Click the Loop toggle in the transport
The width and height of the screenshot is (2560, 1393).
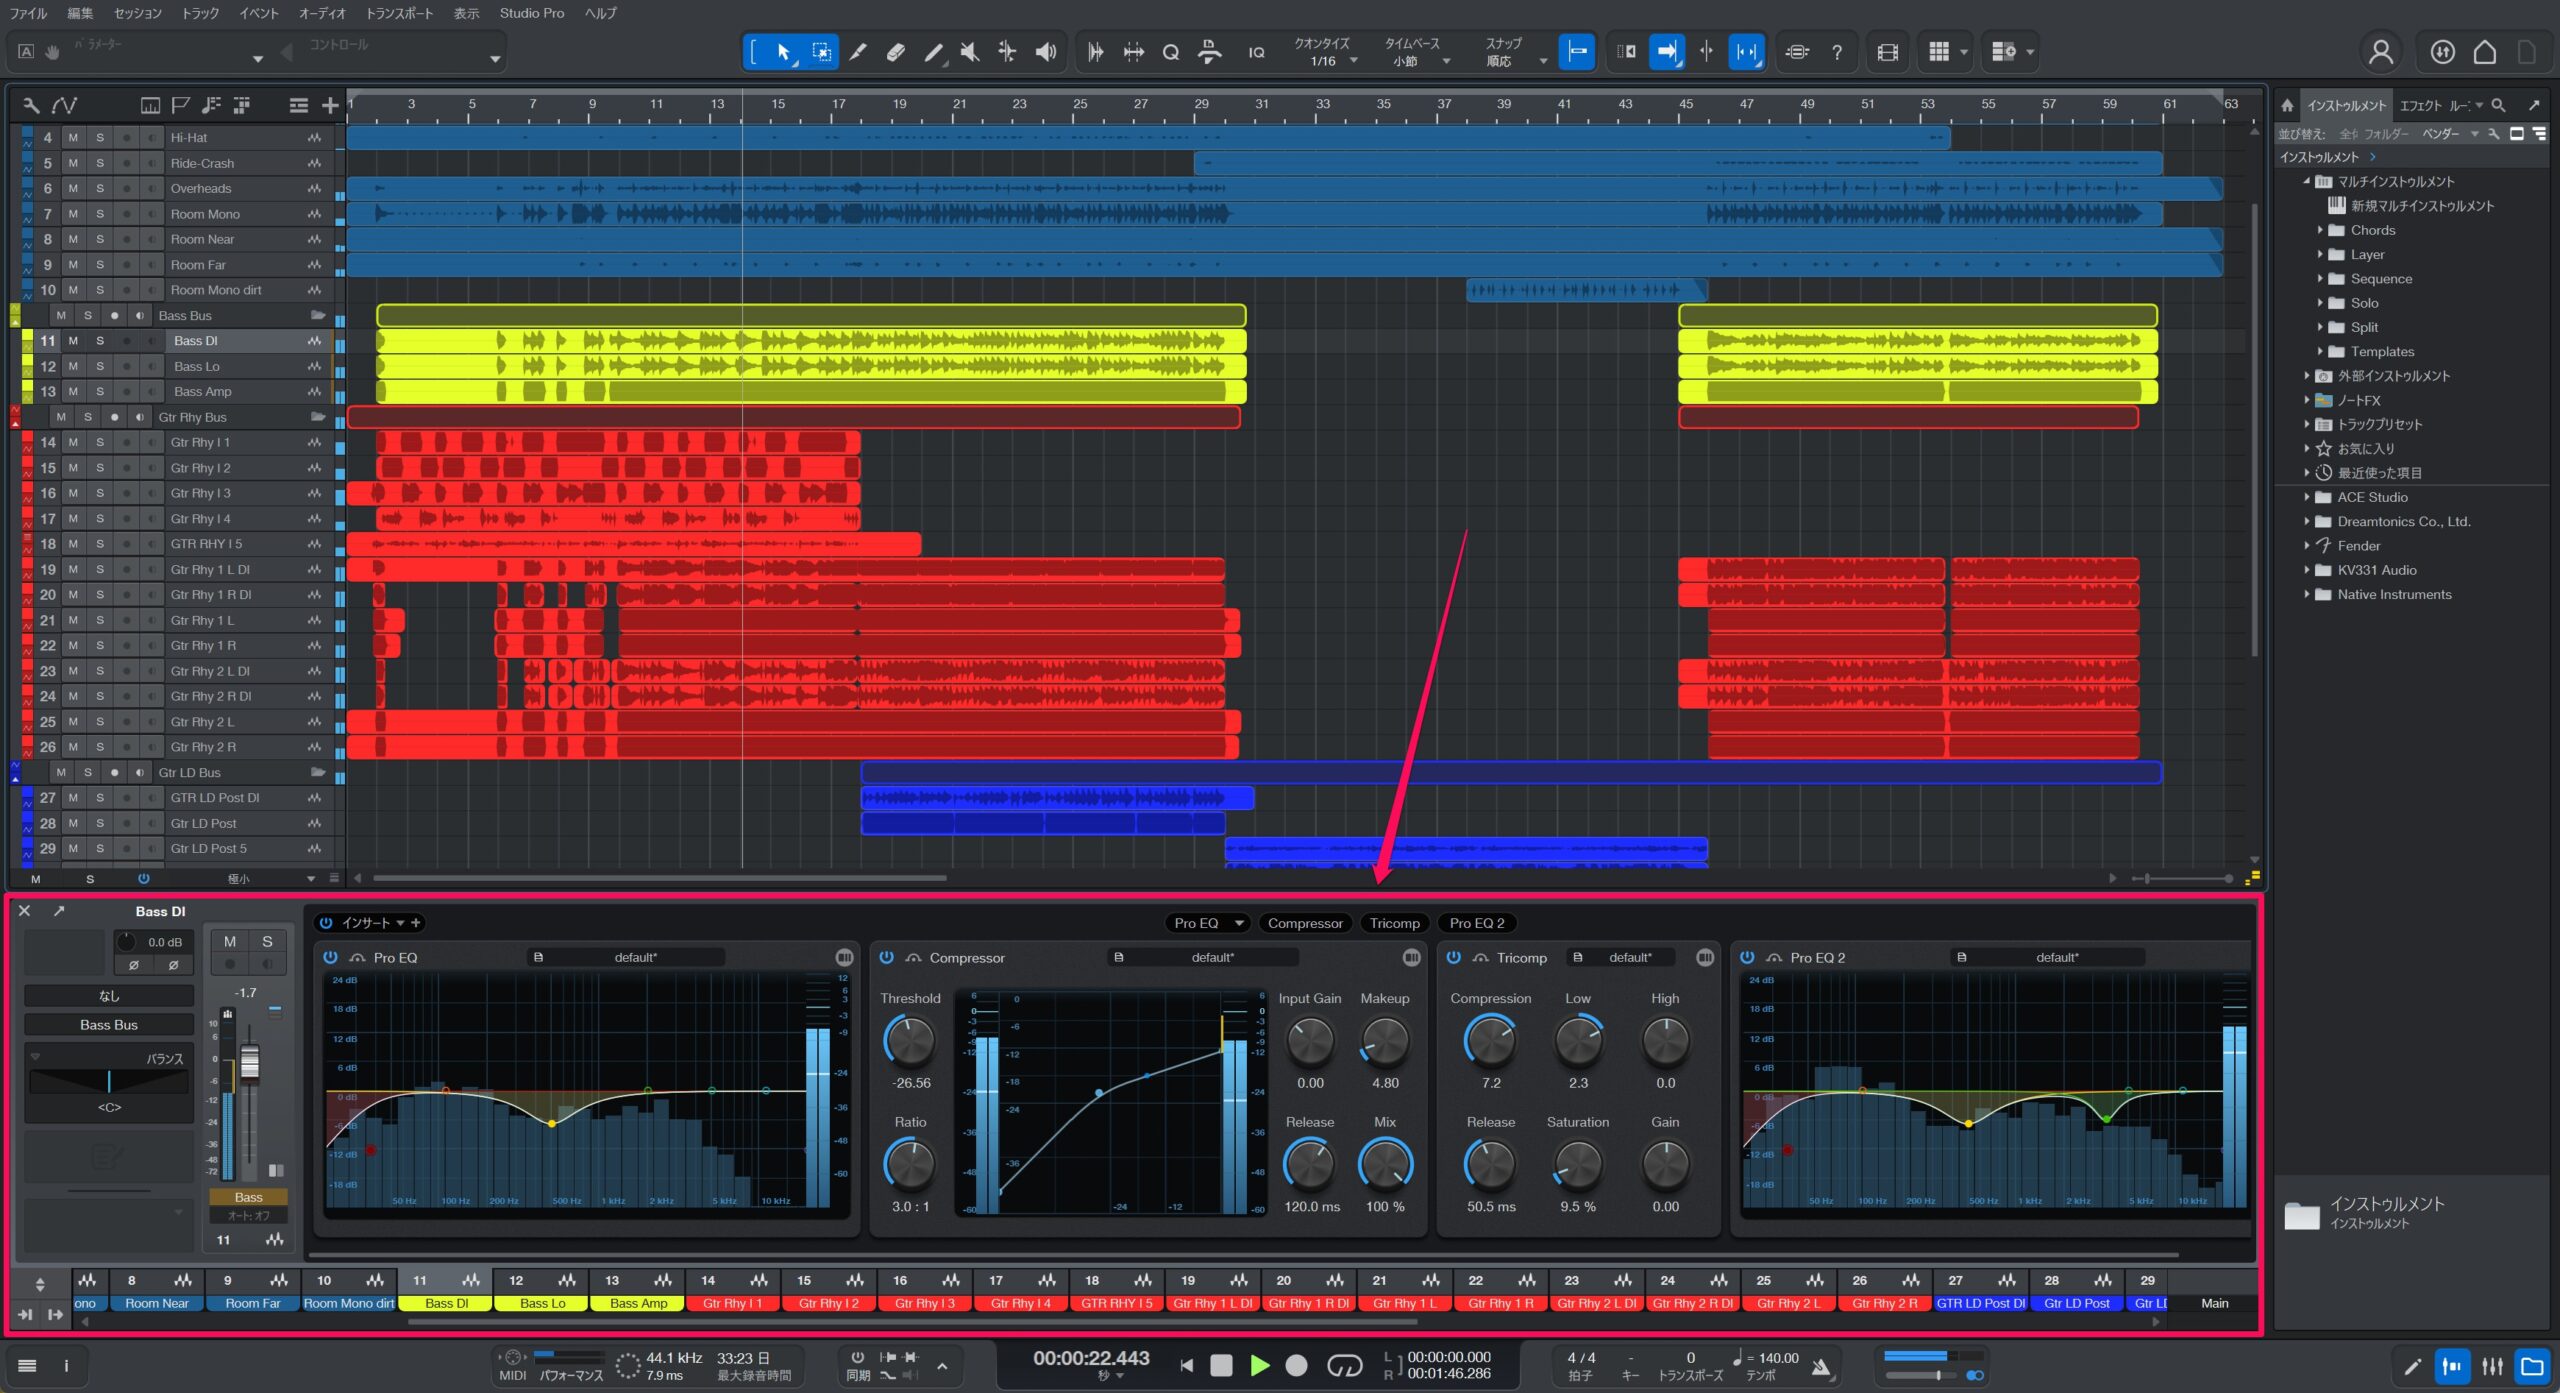pos(1343,1365)
